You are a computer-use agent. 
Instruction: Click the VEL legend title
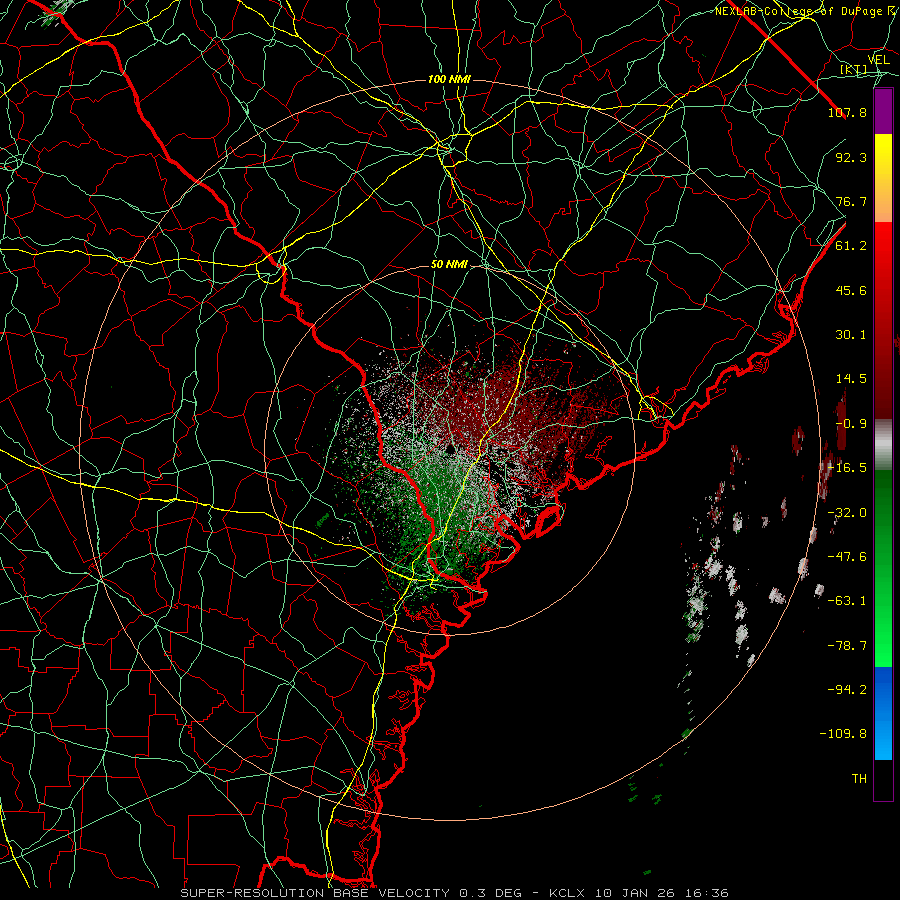pos(878,60)
